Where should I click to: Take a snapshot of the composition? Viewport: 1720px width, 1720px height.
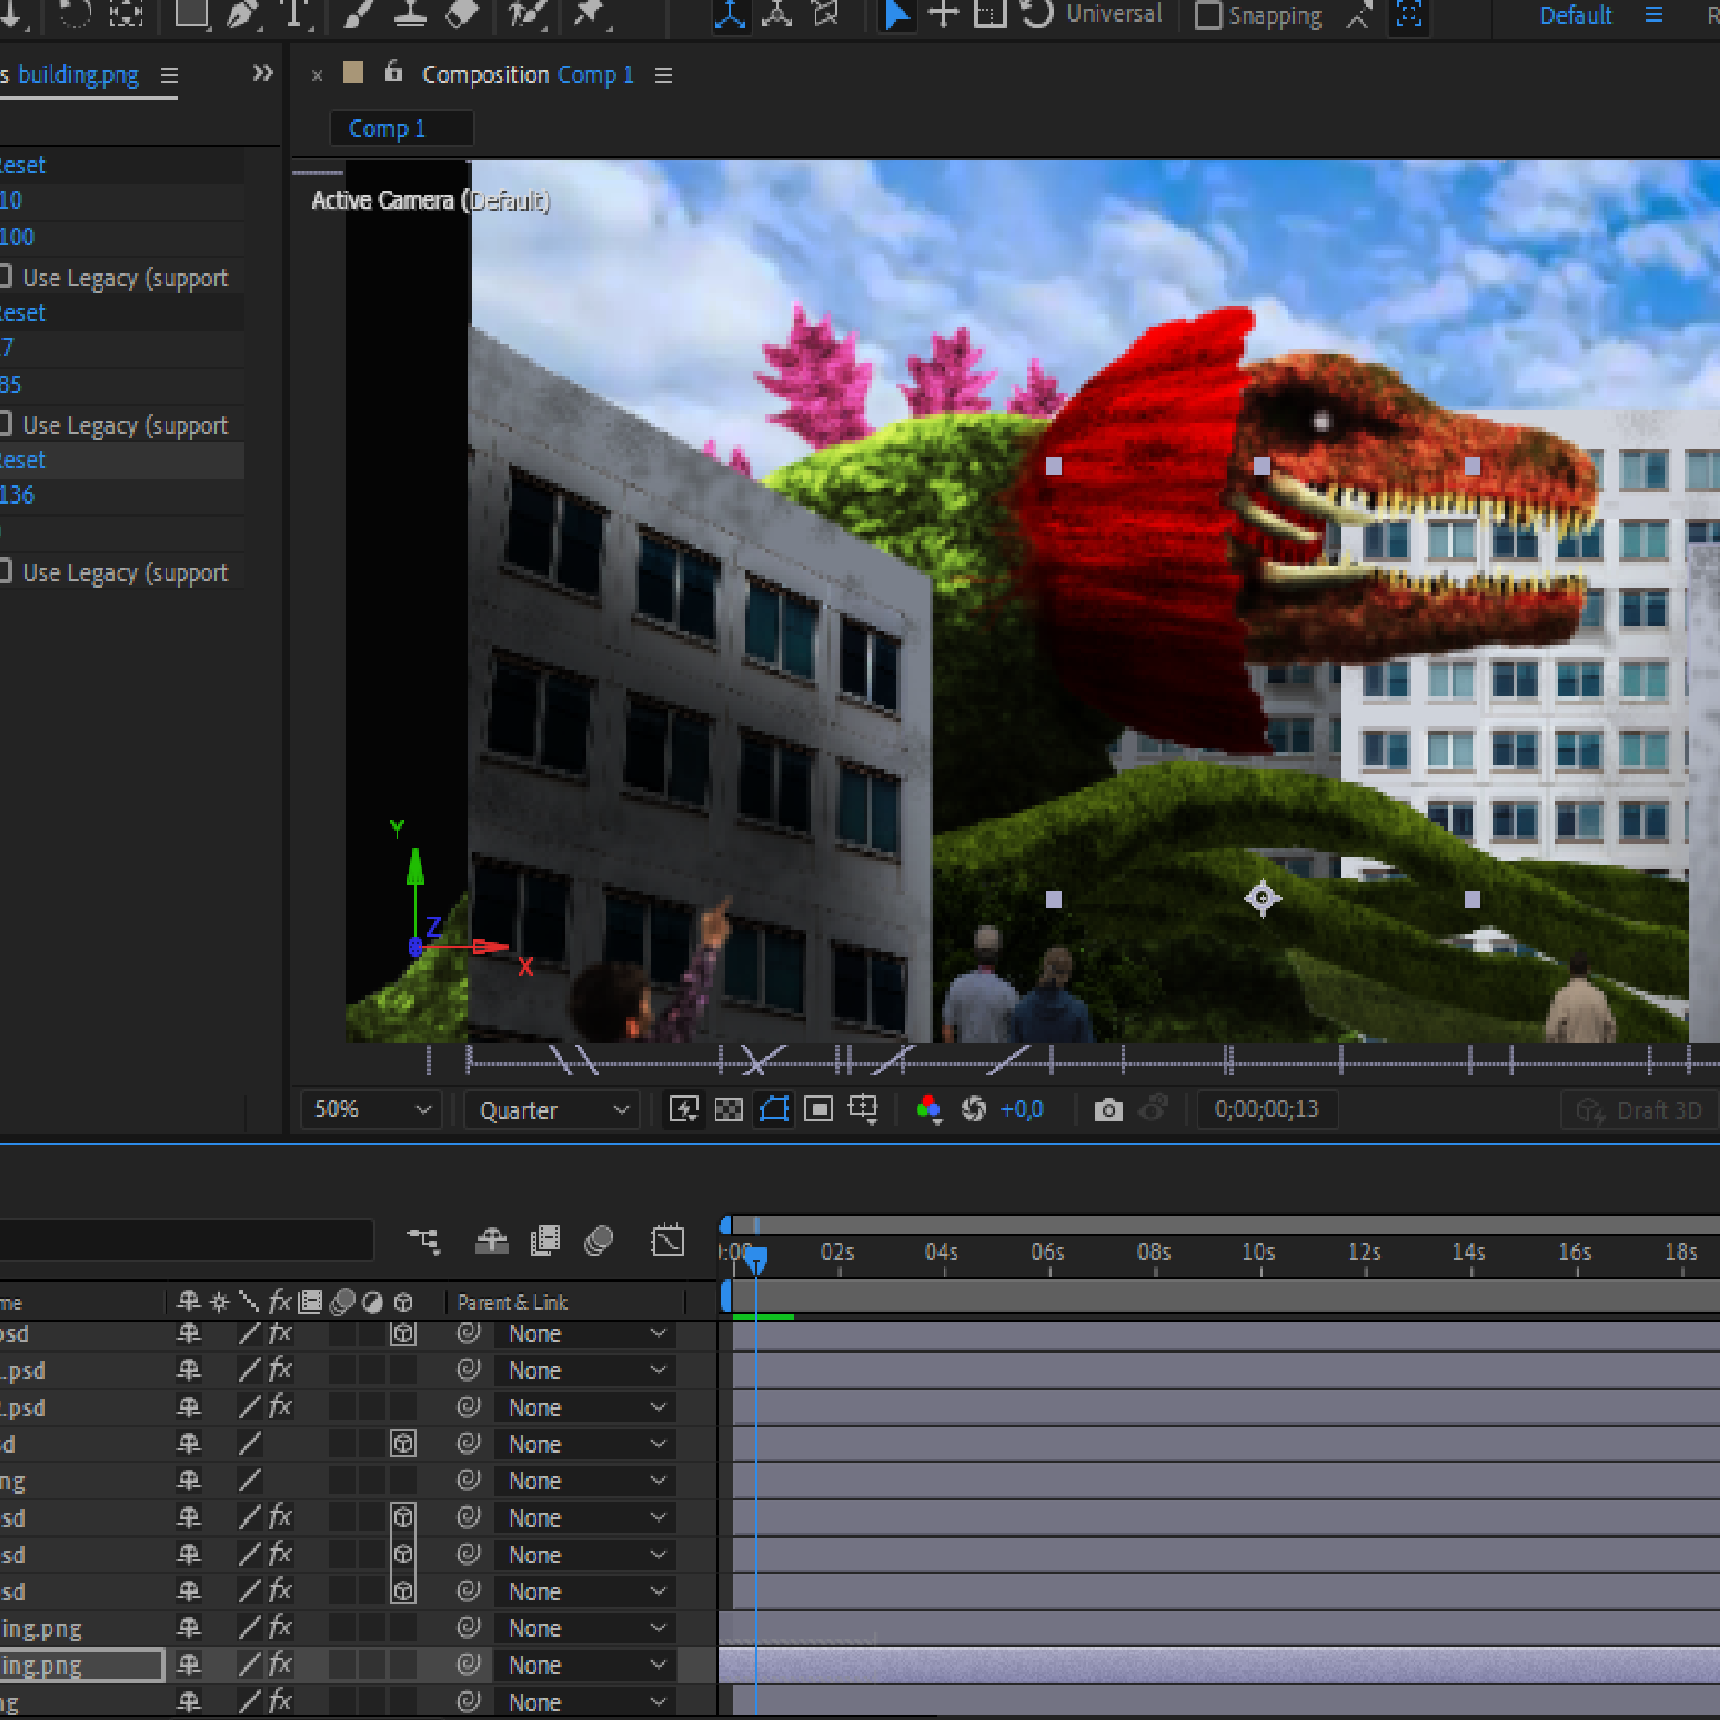(x=1108, y=1110)
